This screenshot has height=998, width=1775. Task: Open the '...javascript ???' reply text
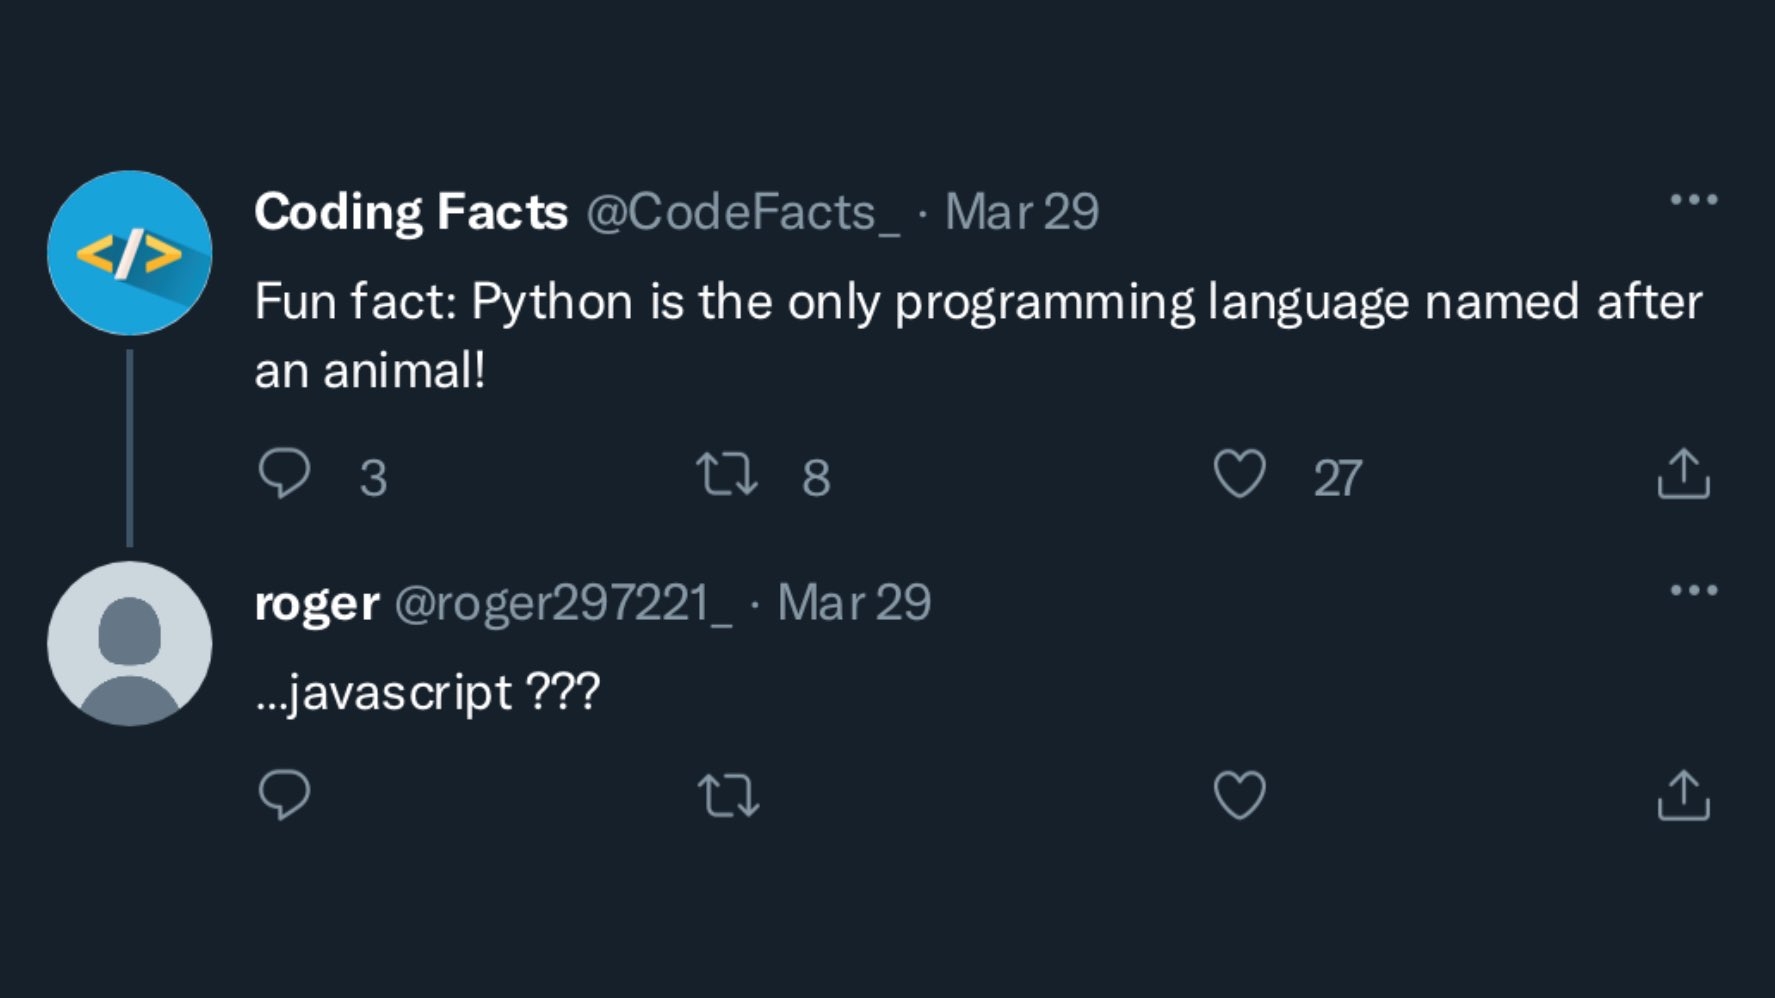pos(427,692)
